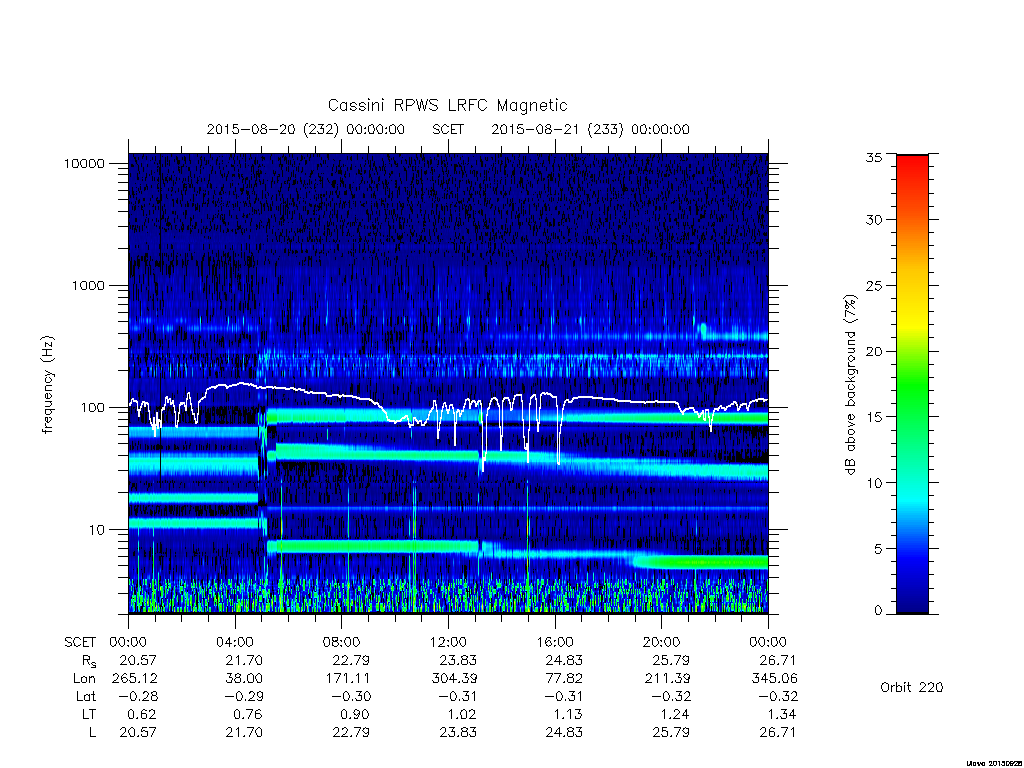Click the 'Cassini RPWS LRFC Magnetic' plot title
Screen dimensions: 1024x768
pyautogui.click(x=447, y=105)
